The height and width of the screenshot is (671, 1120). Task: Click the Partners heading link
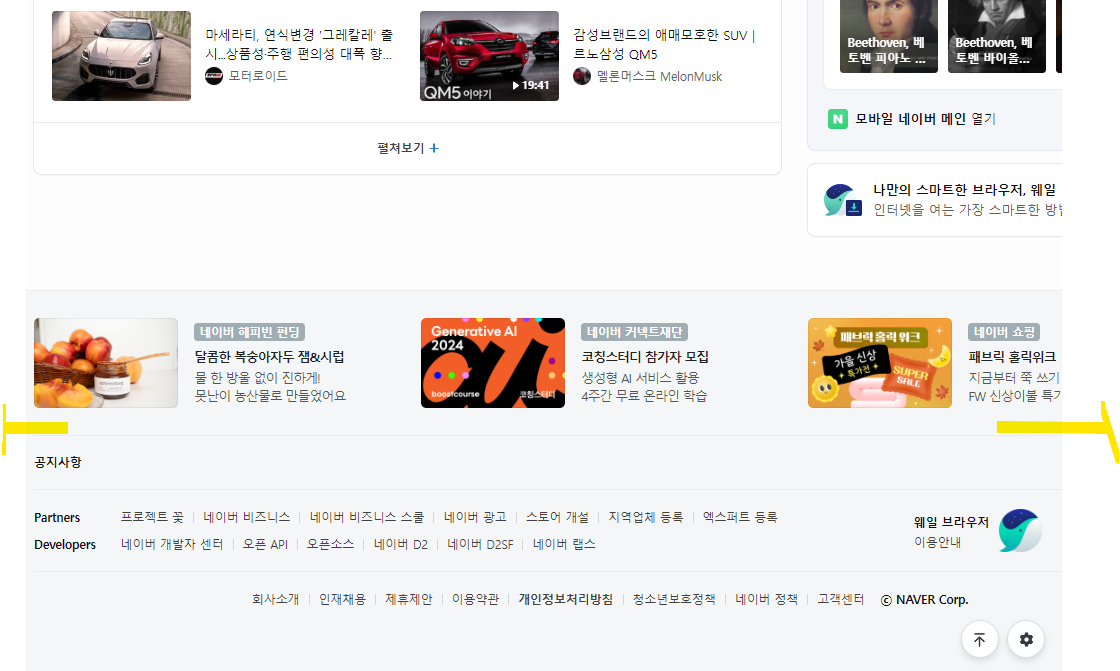(57, 517)
